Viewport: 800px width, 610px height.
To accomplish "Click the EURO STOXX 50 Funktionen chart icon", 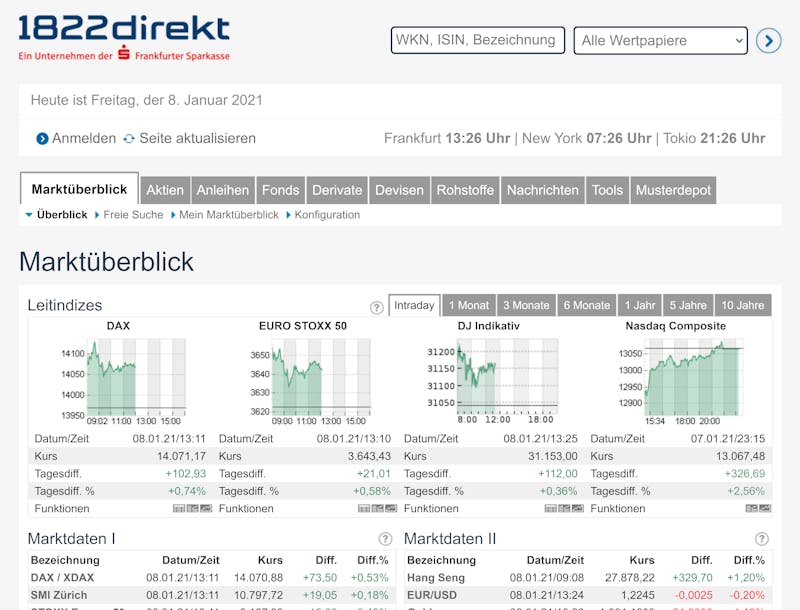I will tap(390, 508).
